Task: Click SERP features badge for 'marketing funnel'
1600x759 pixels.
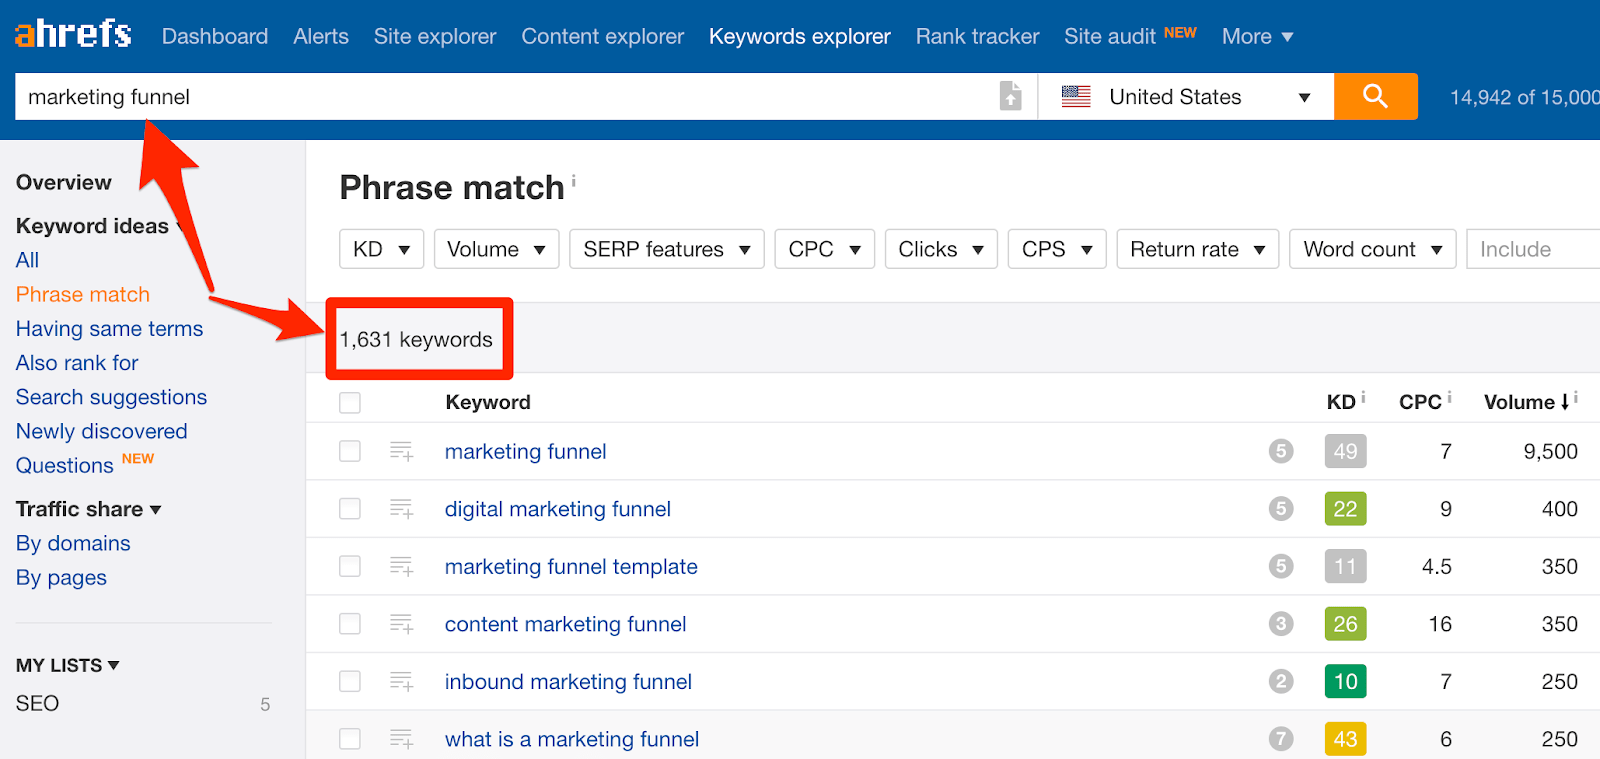Action: [x=1281, y=451]
